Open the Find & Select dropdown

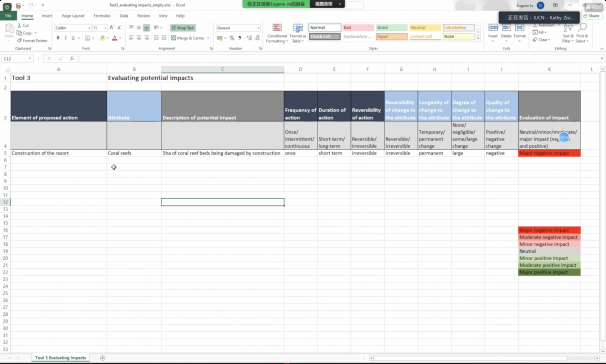point(582,33)
